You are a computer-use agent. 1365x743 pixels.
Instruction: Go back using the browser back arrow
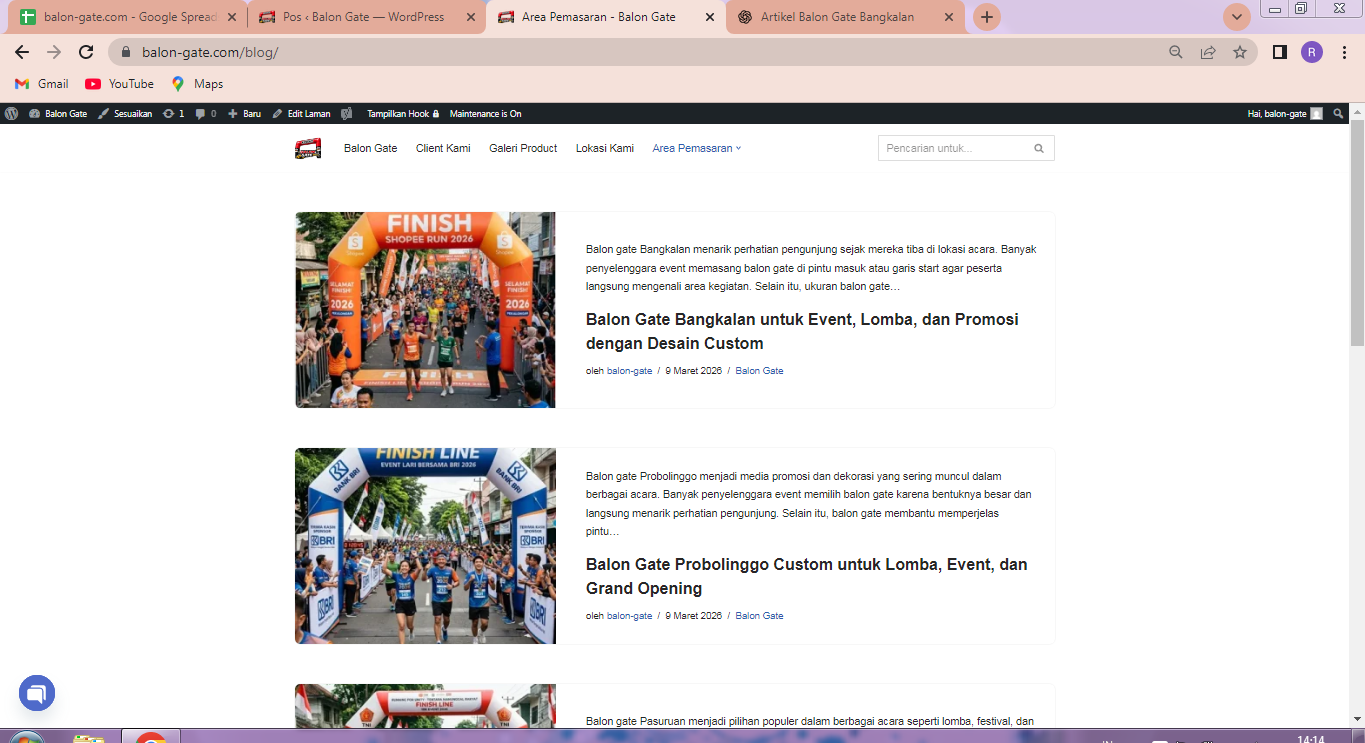point(22,52)
